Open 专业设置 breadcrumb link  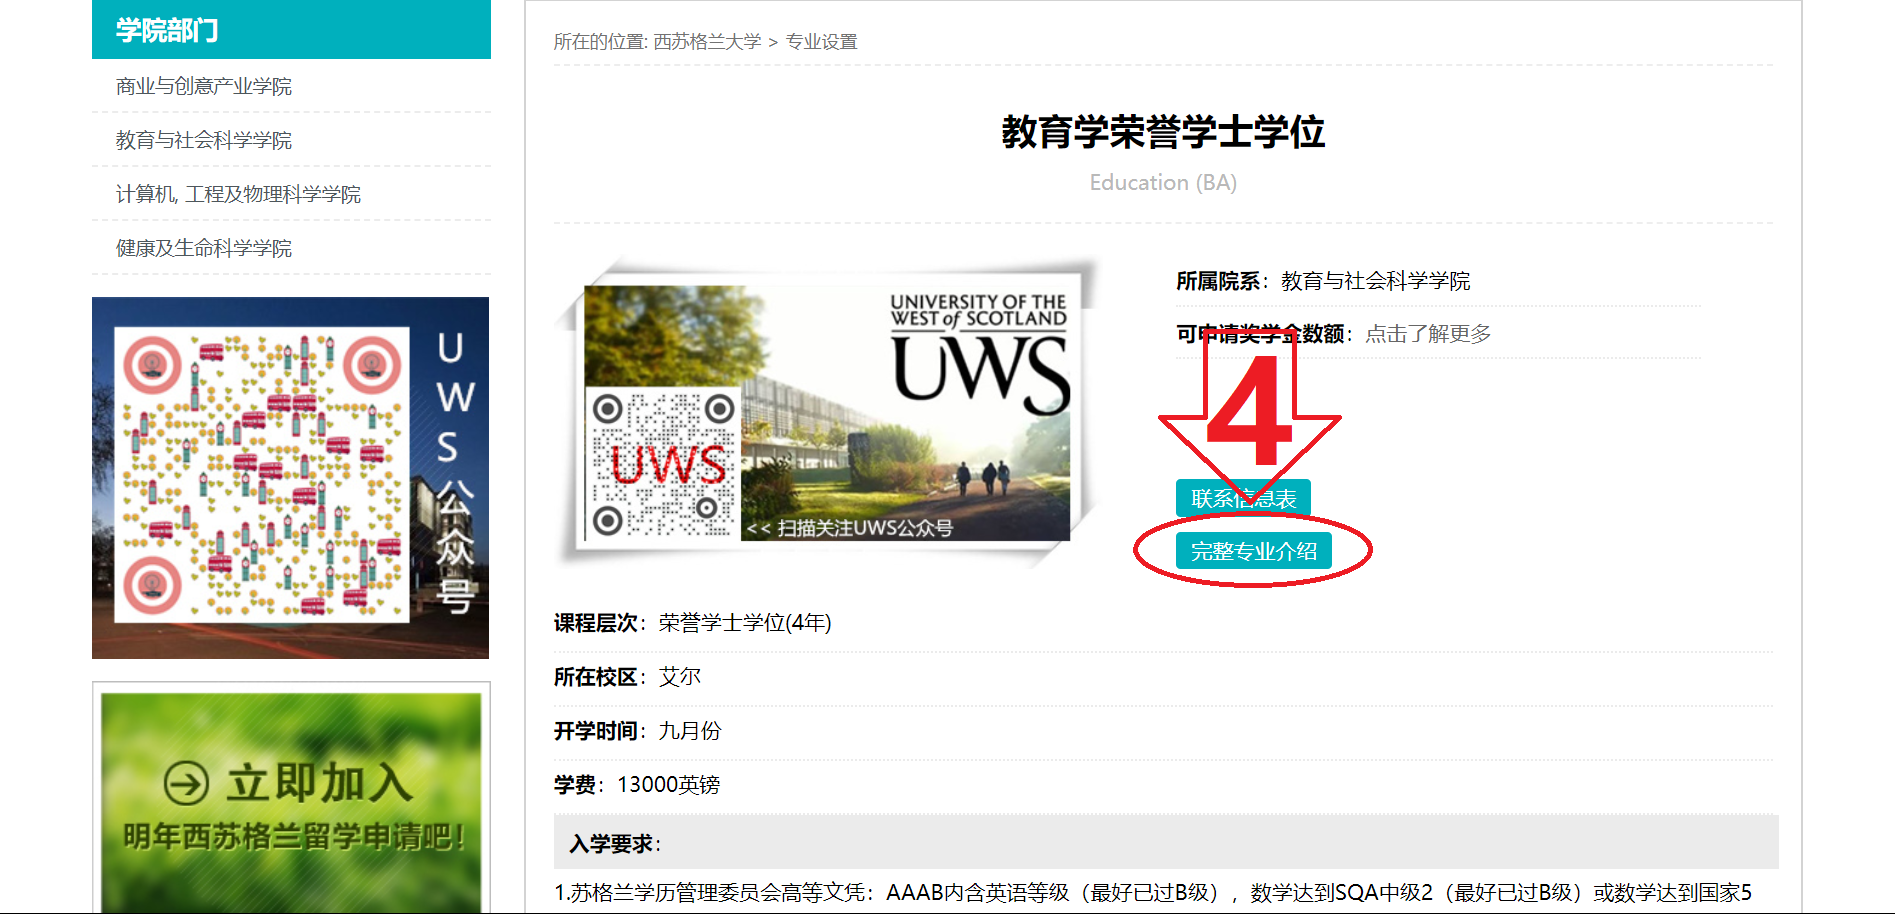(821, 42)
